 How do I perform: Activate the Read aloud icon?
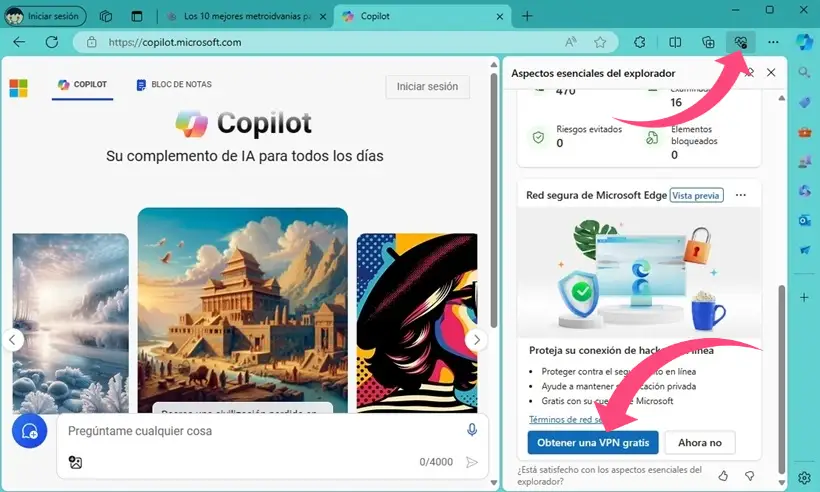[571, 42]
